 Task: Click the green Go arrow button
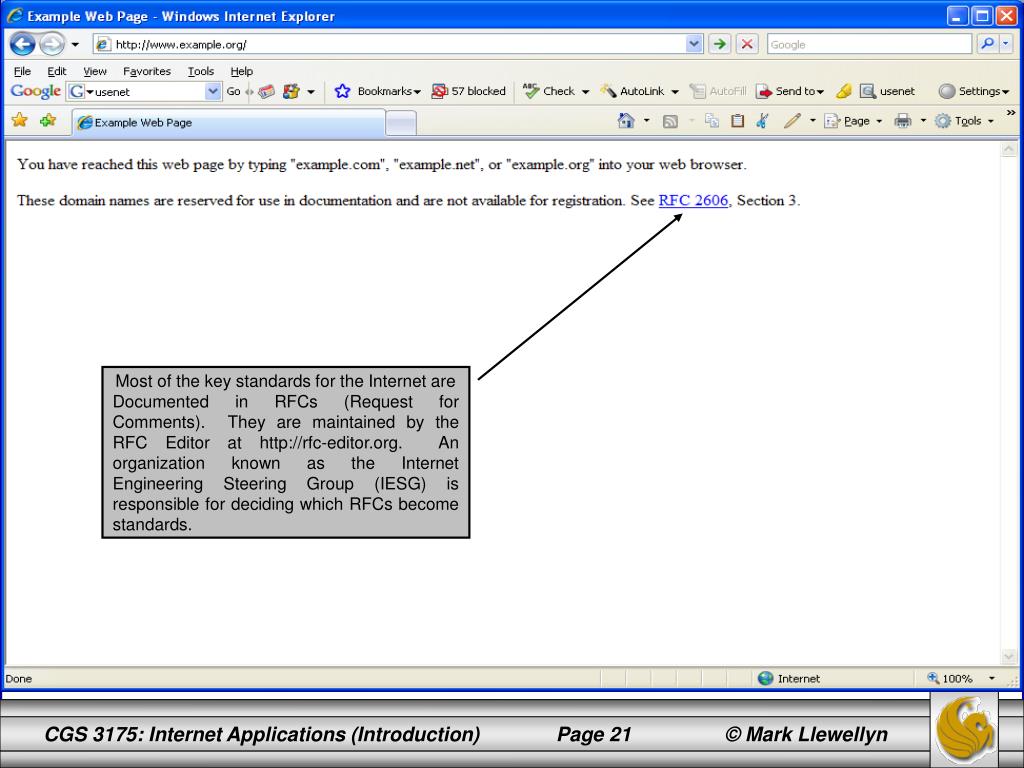(x=720, y=44)
